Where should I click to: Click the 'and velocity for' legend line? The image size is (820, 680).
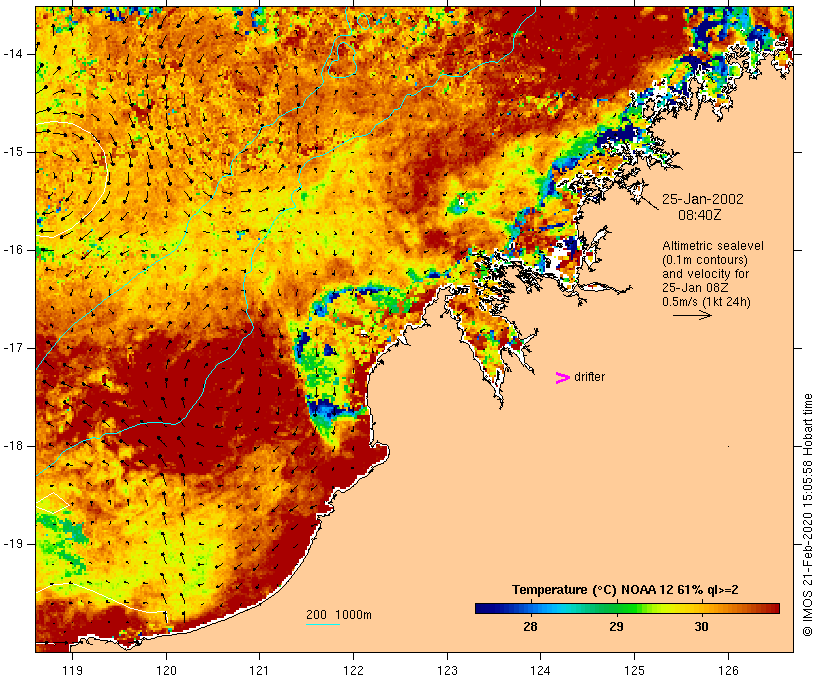(705, 274)
